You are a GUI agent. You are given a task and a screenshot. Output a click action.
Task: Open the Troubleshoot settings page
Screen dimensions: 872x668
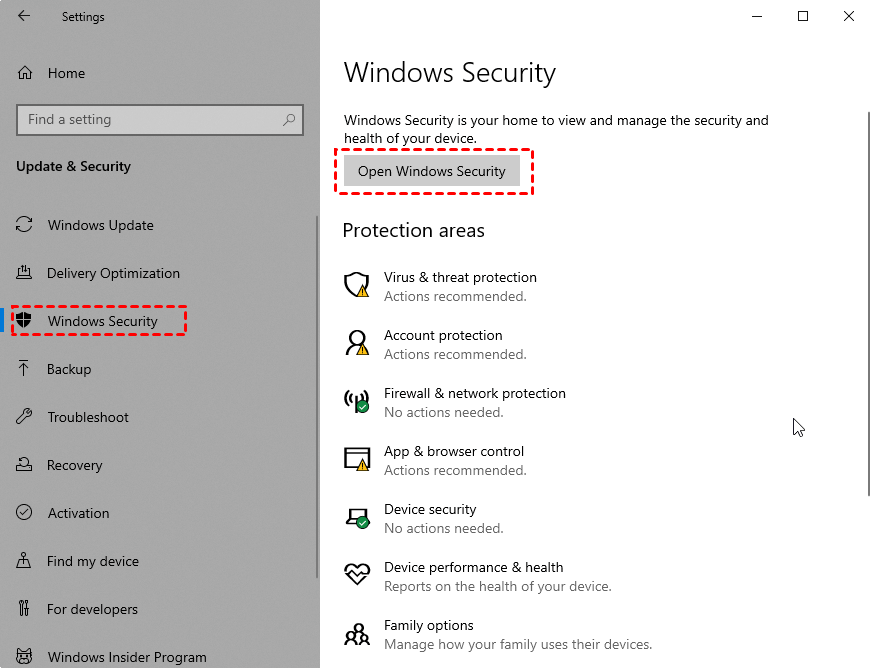pyautogui.click(x=88, y=417)
